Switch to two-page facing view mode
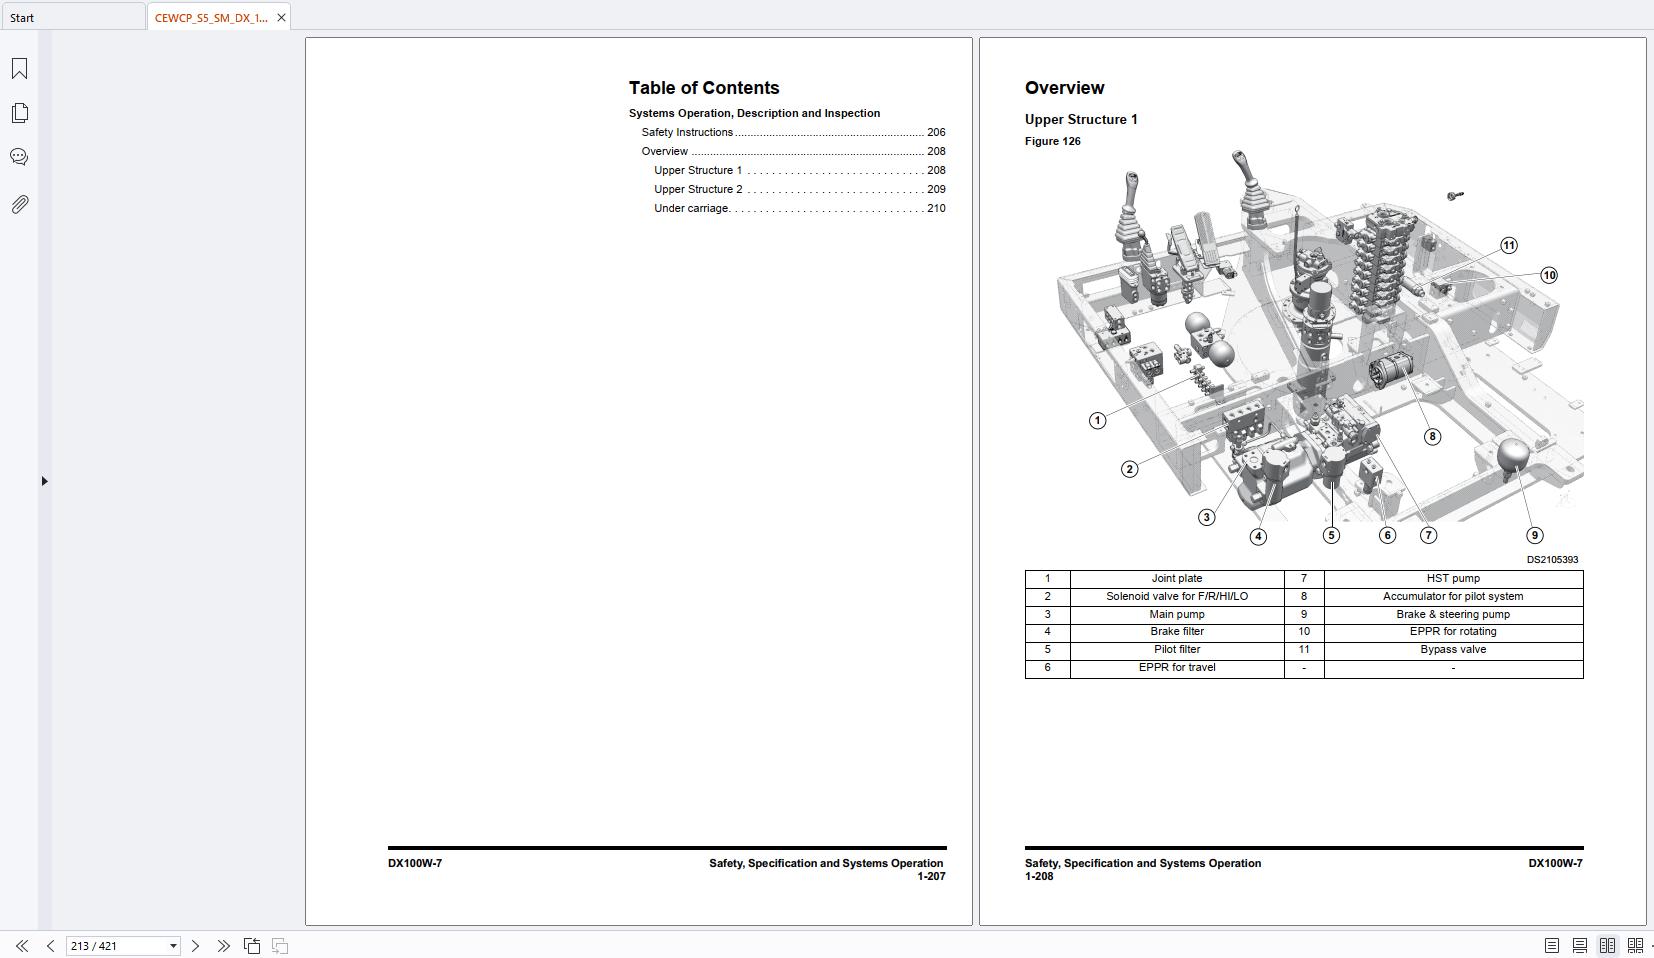 tap(1607, 946)
